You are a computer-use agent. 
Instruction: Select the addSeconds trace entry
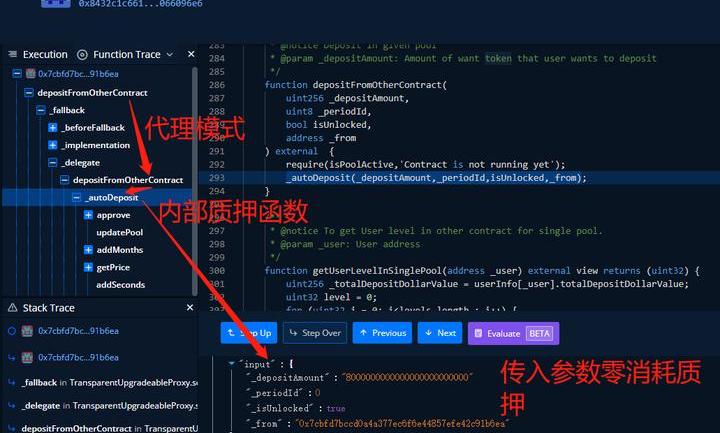[120, 285]
